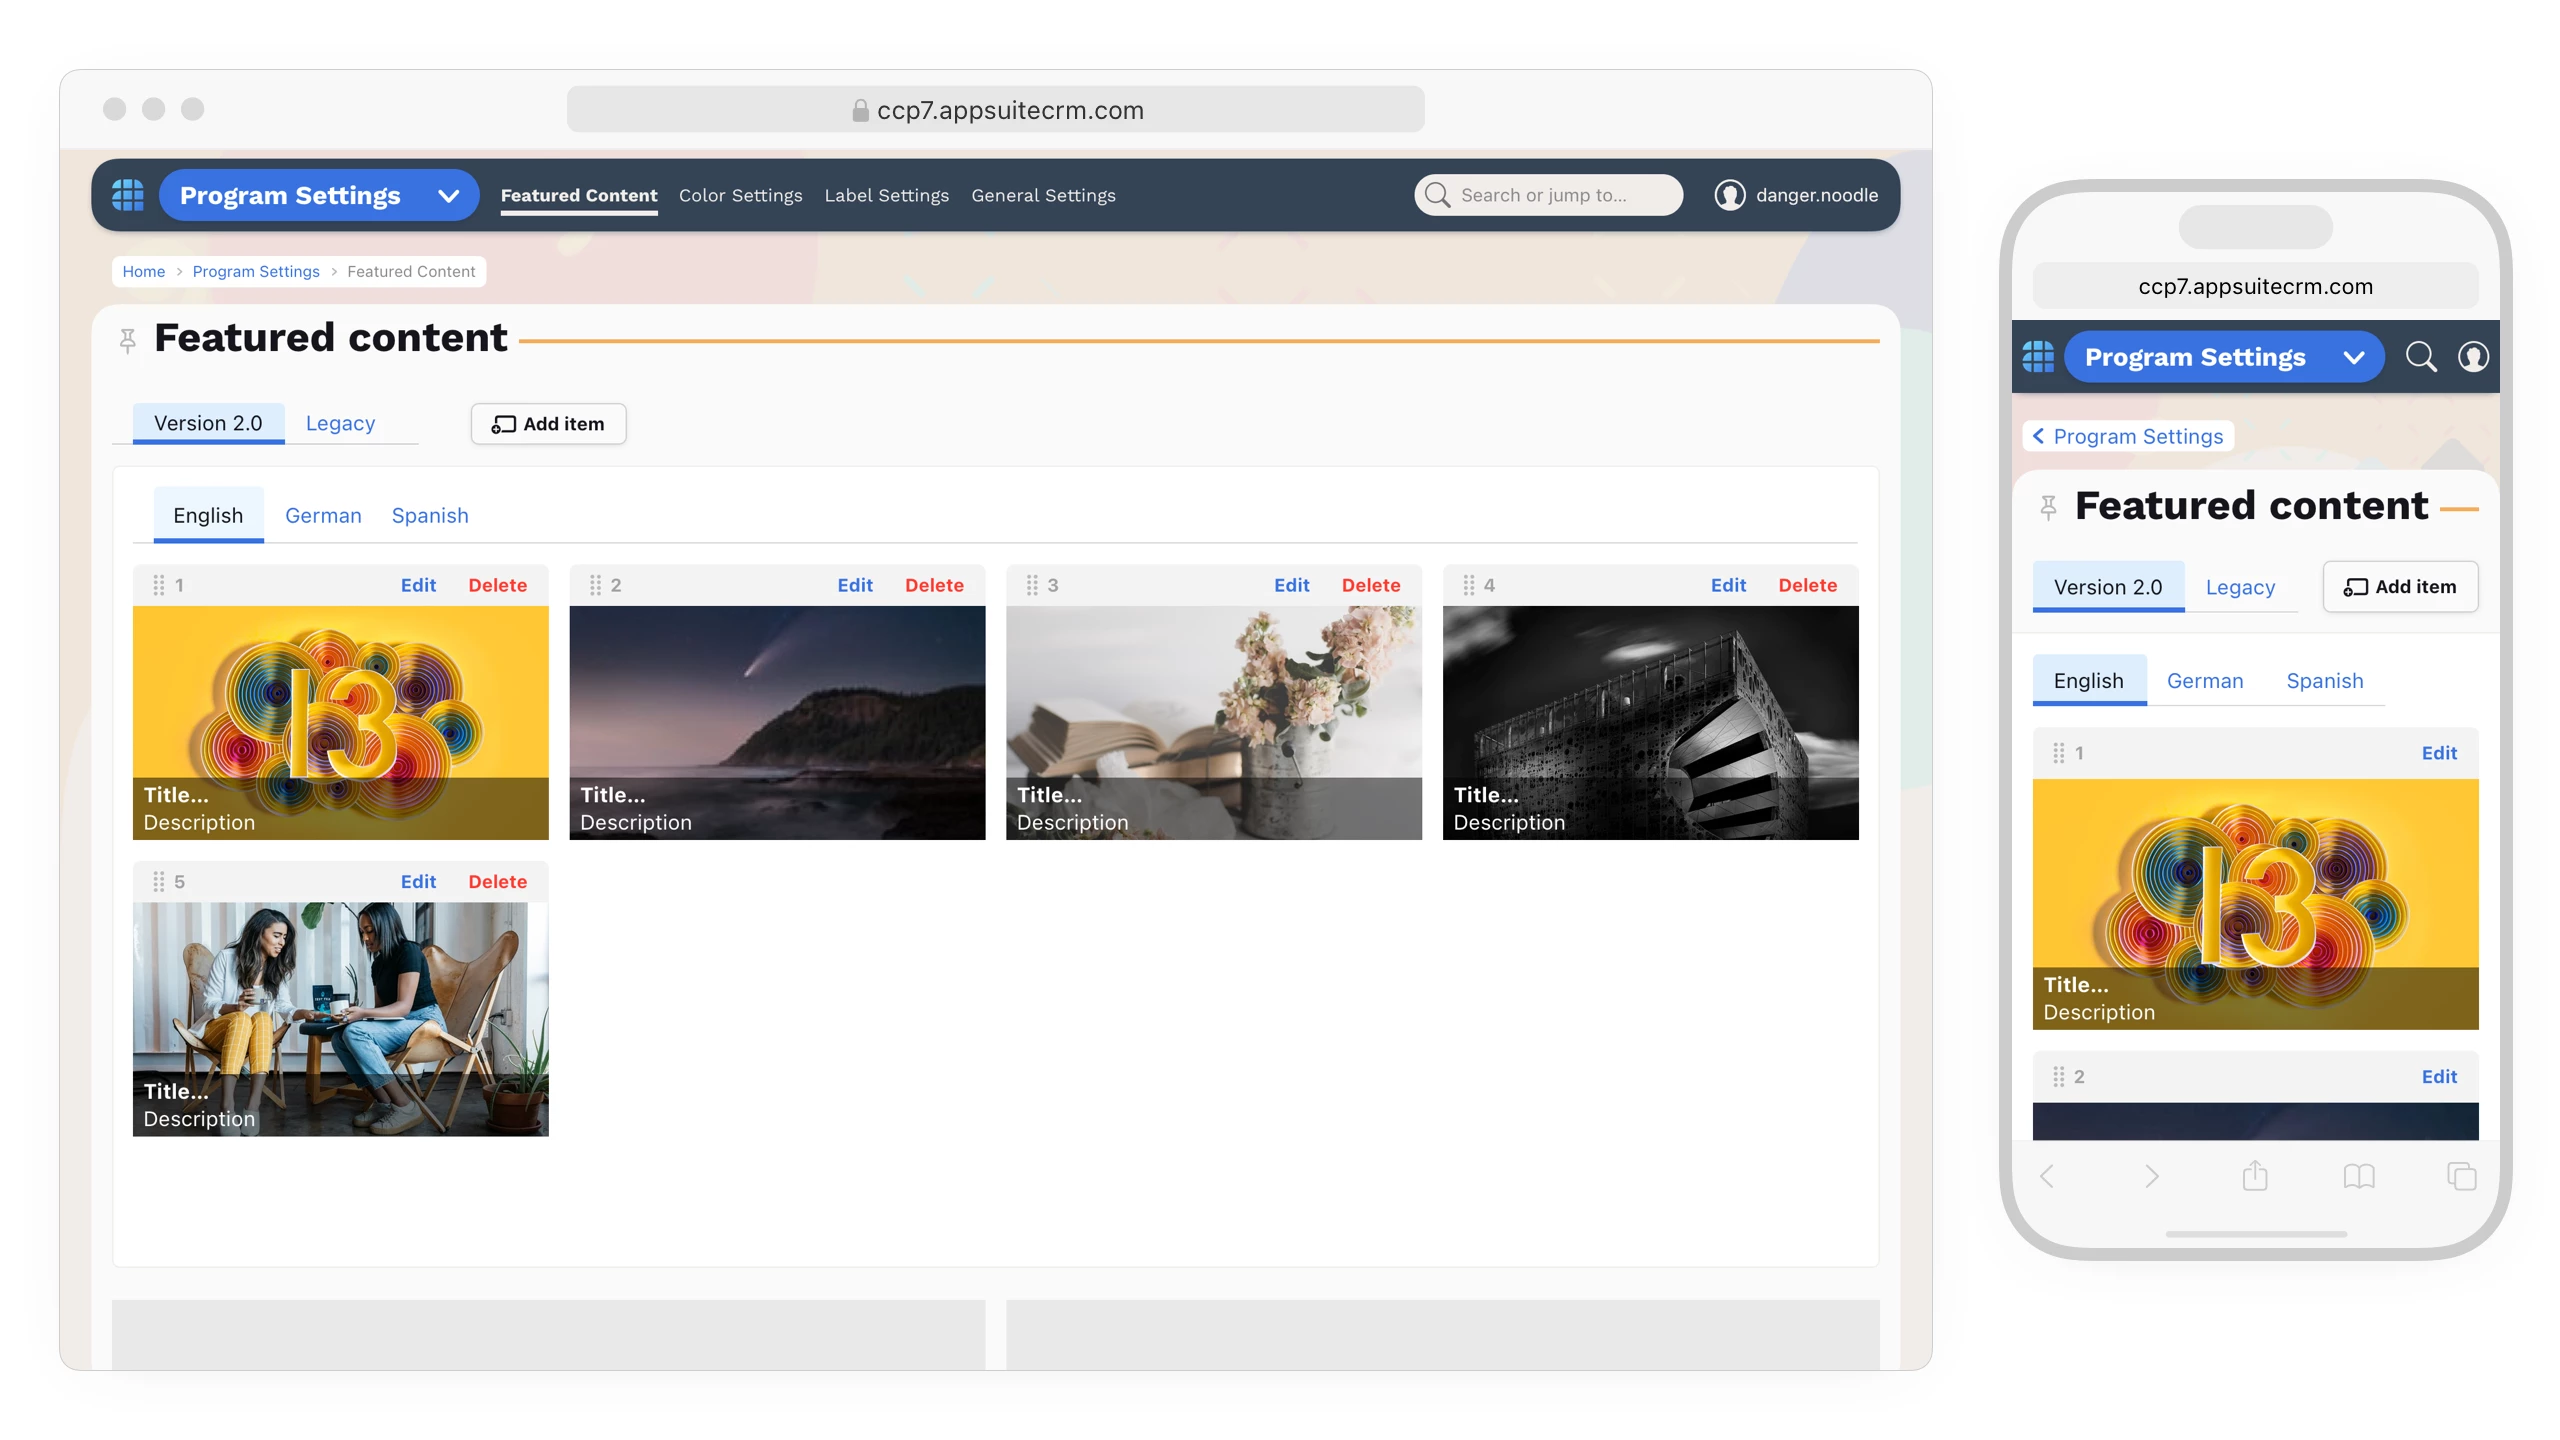Tap the mobile user profile icon
Viewport: 2560px width, 1440px height.
click(2472, 357)
